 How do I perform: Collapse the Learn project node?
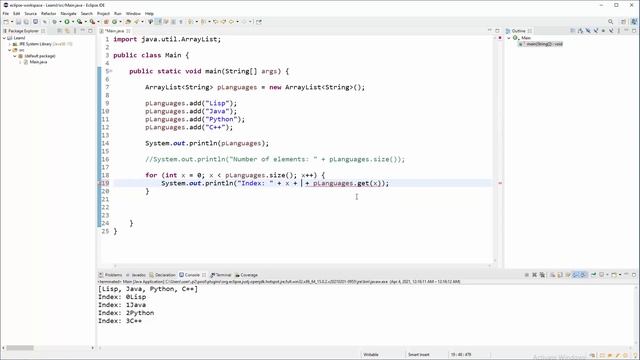pyautogui.click(x=4, y=38)
